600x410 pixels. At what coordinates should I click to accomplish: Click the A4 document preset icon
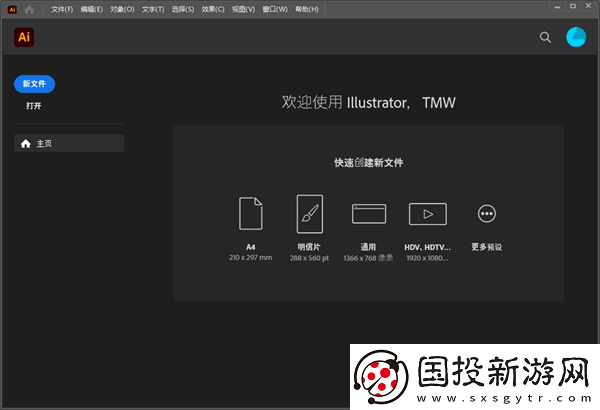(250, 214)
